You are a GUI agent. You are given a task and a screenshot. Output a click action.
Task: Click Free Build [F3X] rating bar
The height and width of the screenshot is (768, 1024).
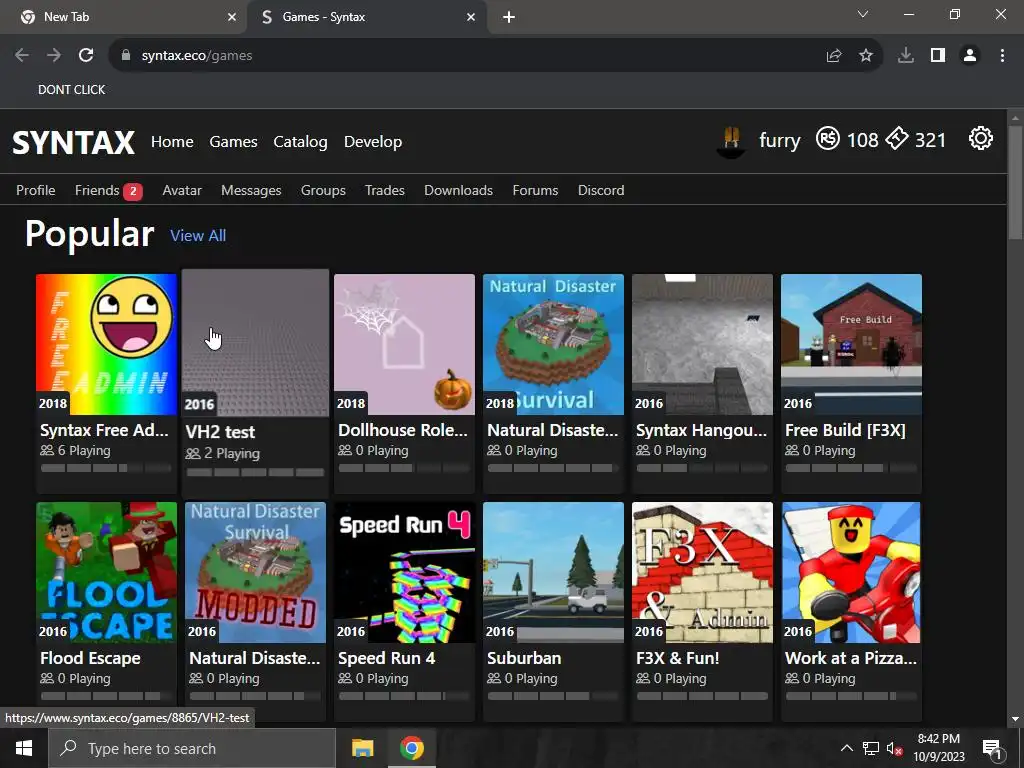(851, 468)
